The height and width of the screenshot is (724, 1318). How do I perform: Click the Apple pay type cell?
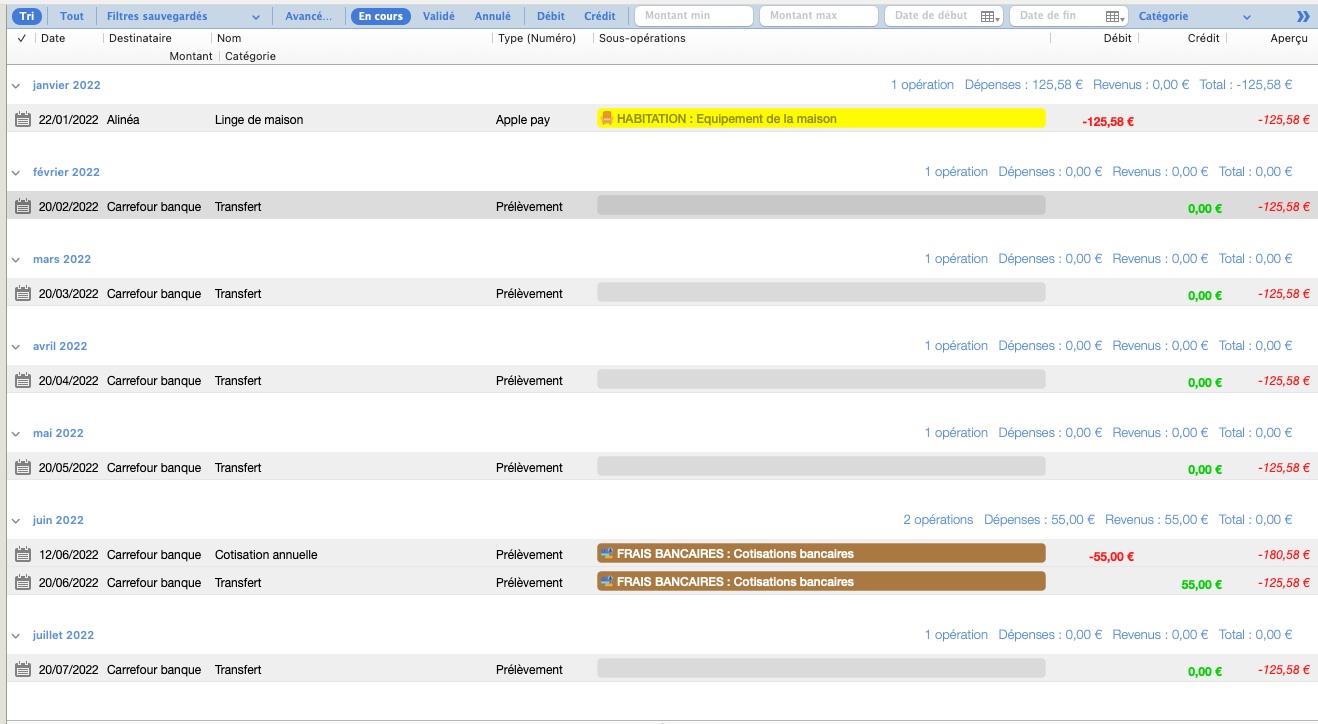pyautogui.click(x=523, y=120)
